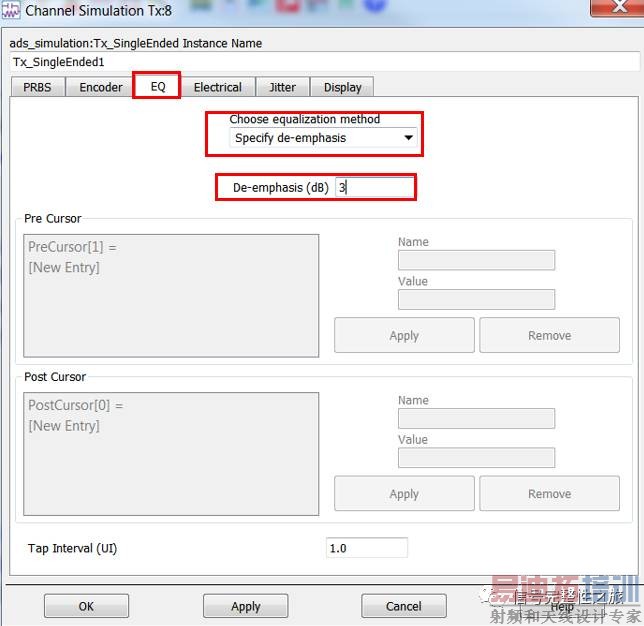Screen dimensions: 644x626
Task: Click the bottom Apply button
Action: point(246,606)
